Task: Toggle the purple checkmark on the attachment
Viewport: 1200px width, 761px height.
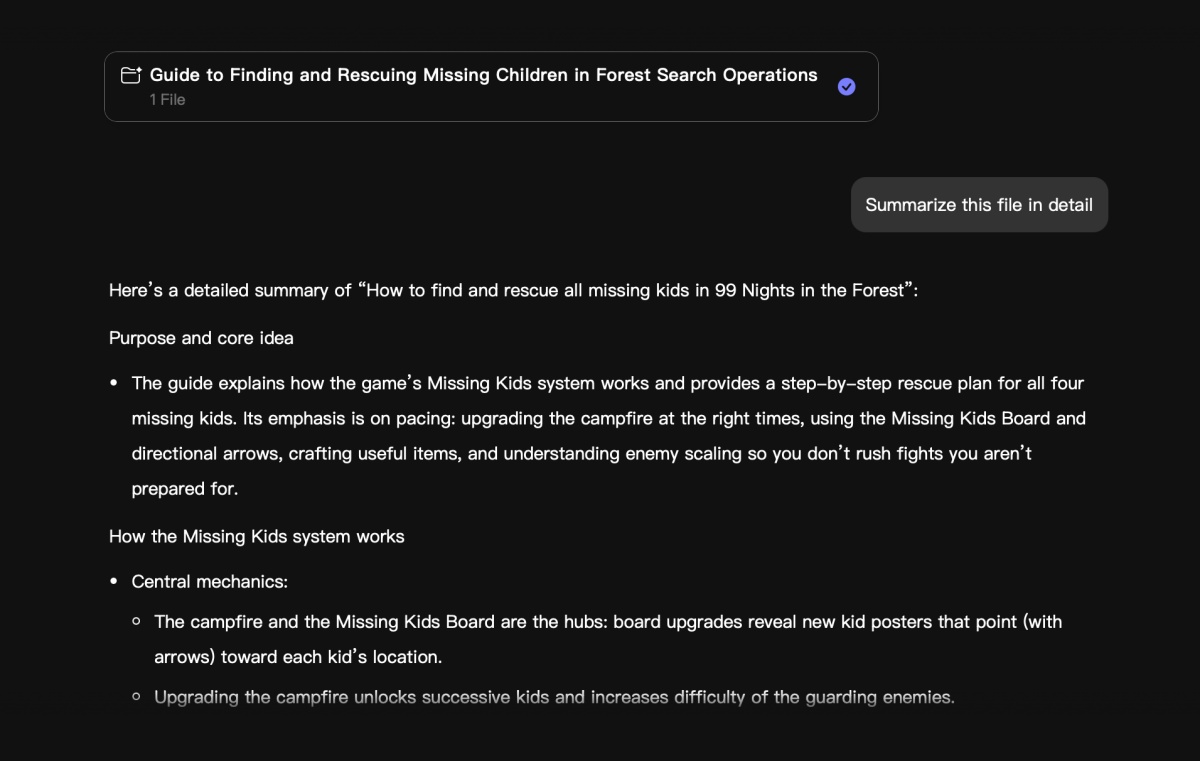Action: (x=846, y=87)
